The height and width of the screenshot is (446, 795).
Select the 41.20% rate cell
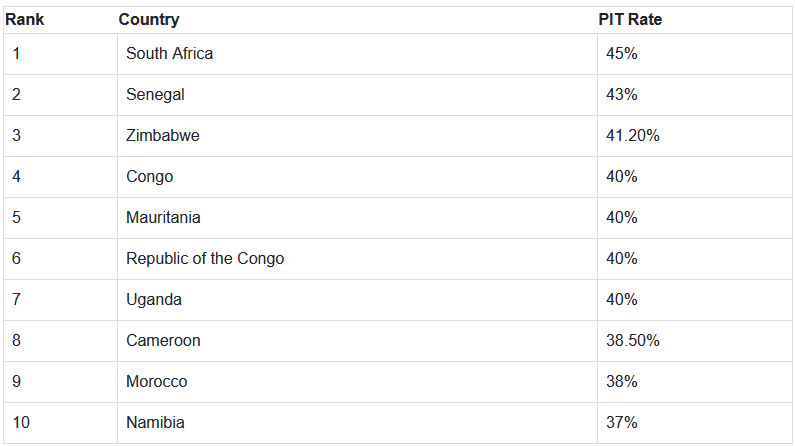632,135
